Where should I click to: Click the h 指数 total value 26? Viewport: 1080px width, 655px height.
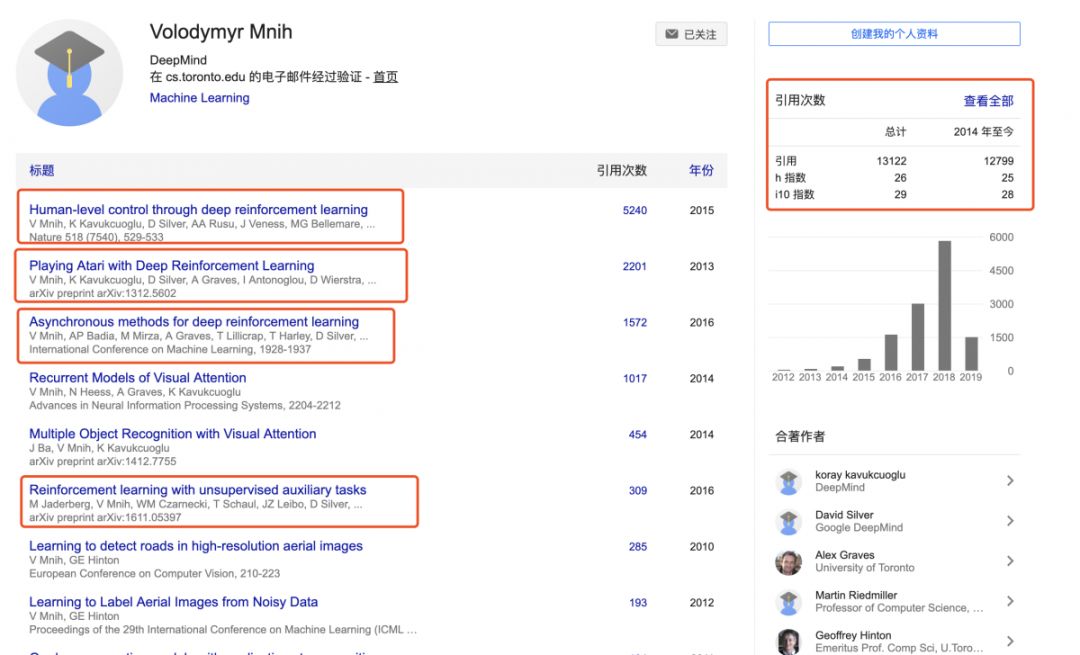click(x=900, y=178)
